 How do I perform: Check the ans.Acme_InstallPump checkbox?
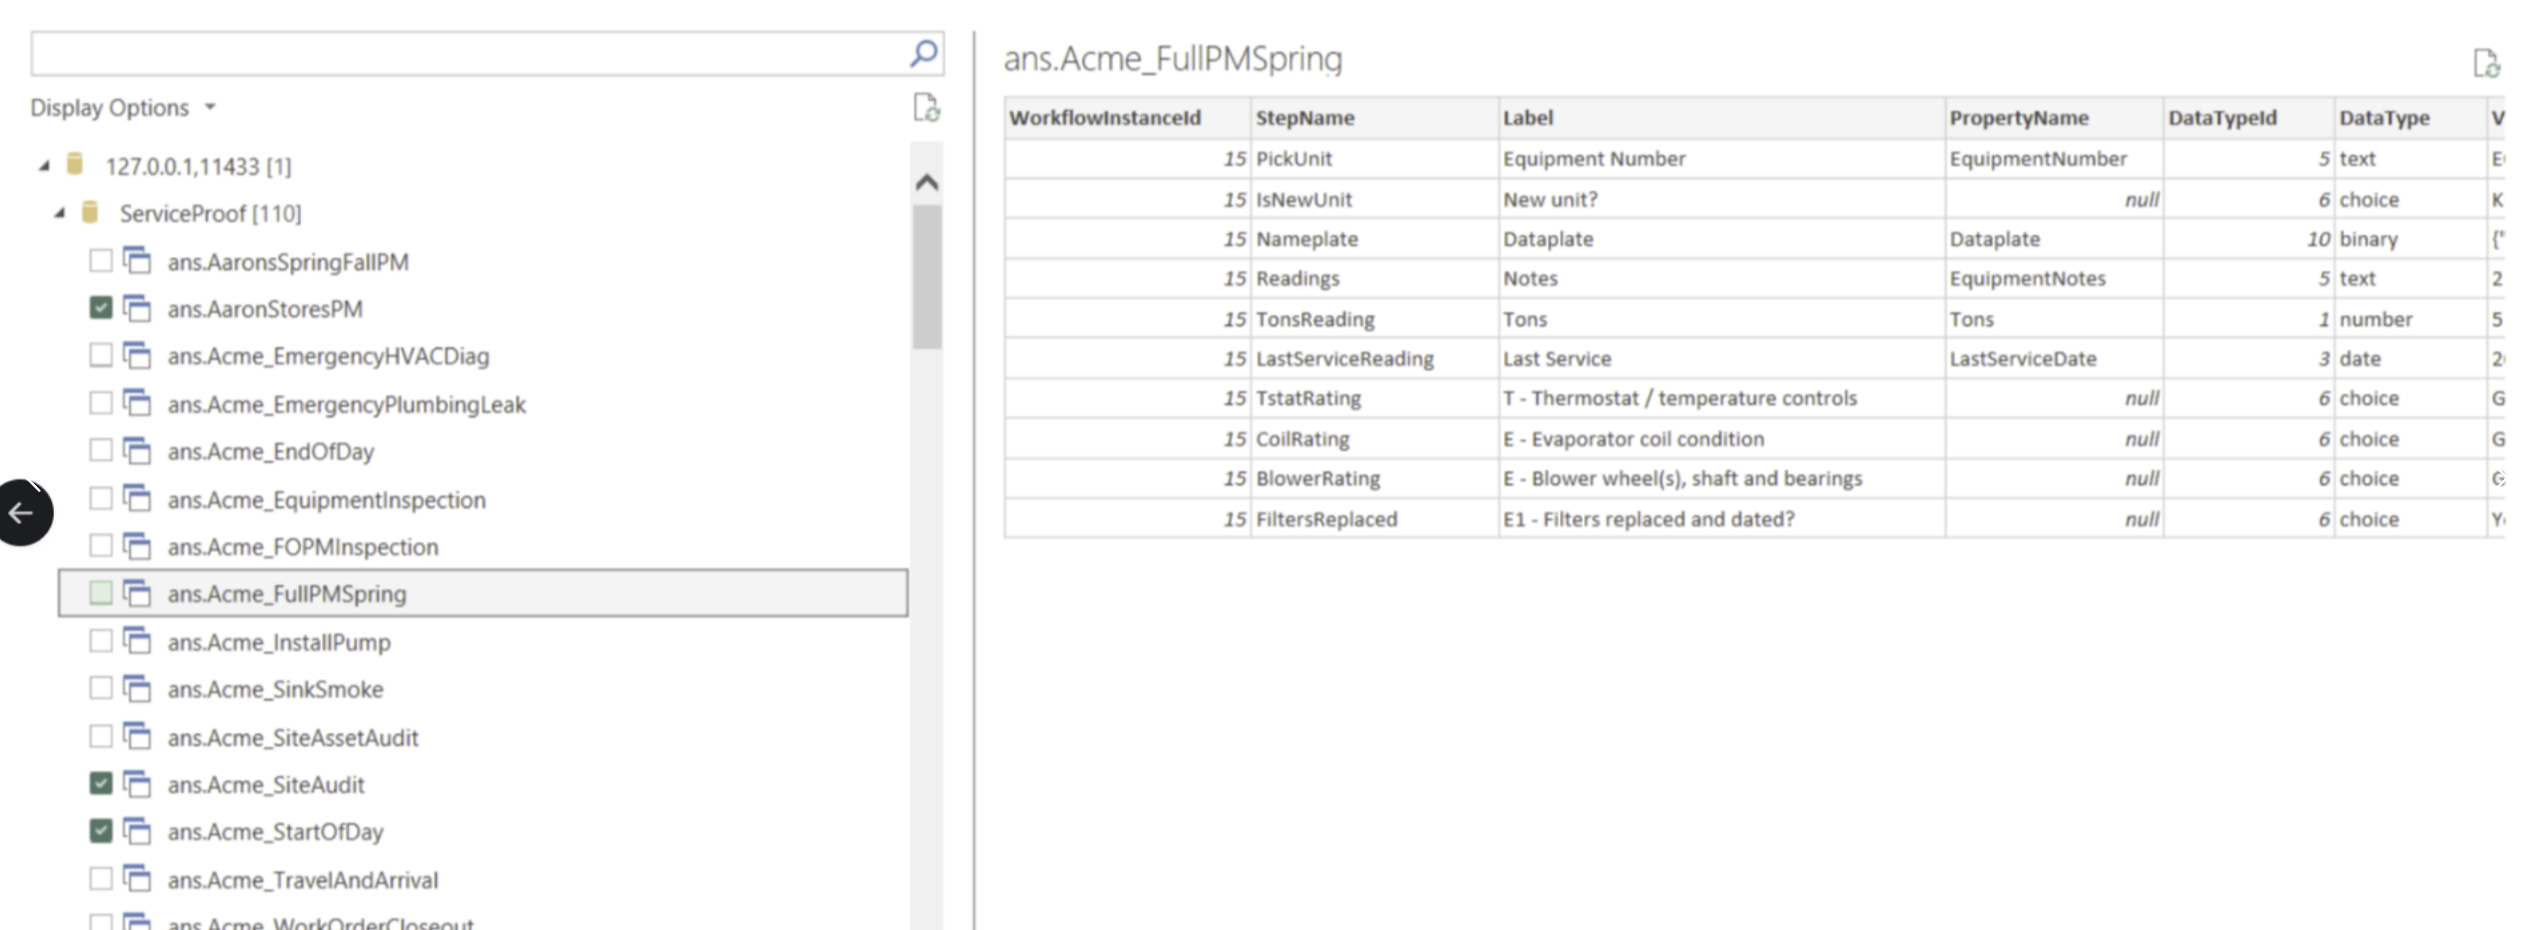[100, 641]
